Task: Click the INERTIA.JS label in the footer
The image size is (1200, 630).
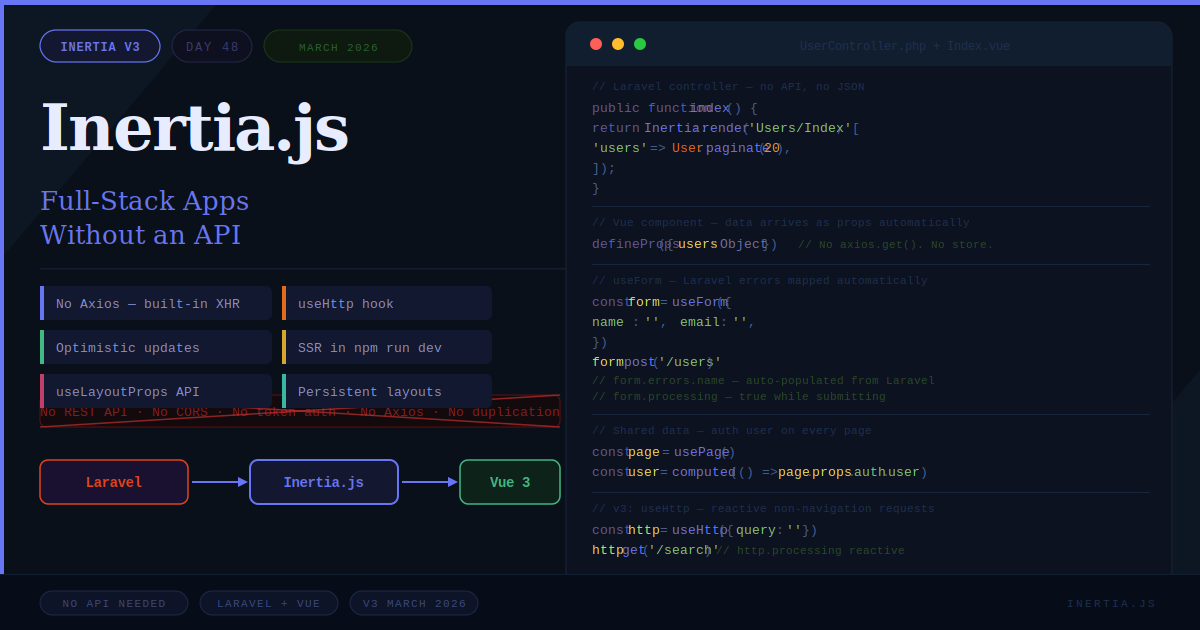Action: (x=1112, y=602)
